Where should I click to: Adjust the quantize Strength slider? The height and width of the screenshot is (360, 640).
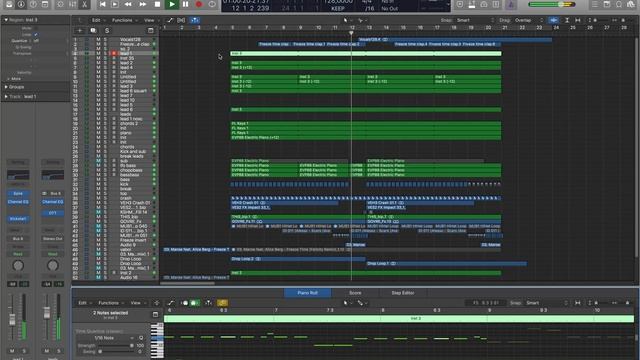coord(115,346)
